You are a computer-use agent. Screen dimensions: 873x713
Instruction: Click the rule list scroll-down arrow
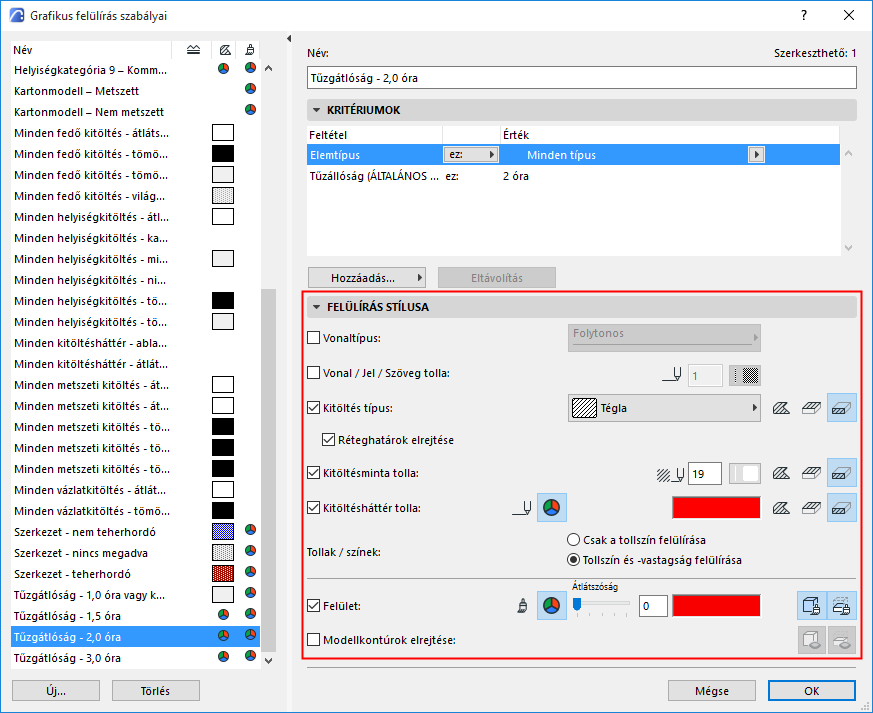click(268, 661)
